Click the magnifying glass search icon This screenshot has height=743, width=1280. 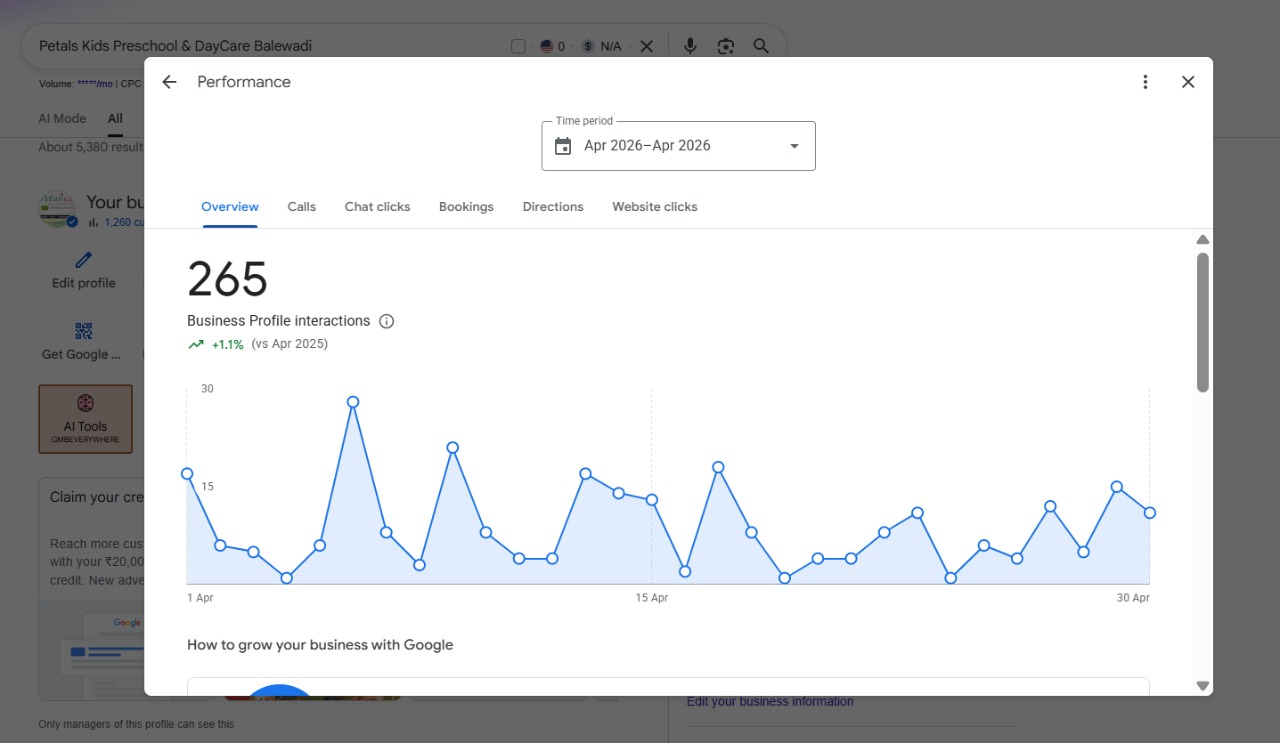pyautogui.click(x=761, y=46)
